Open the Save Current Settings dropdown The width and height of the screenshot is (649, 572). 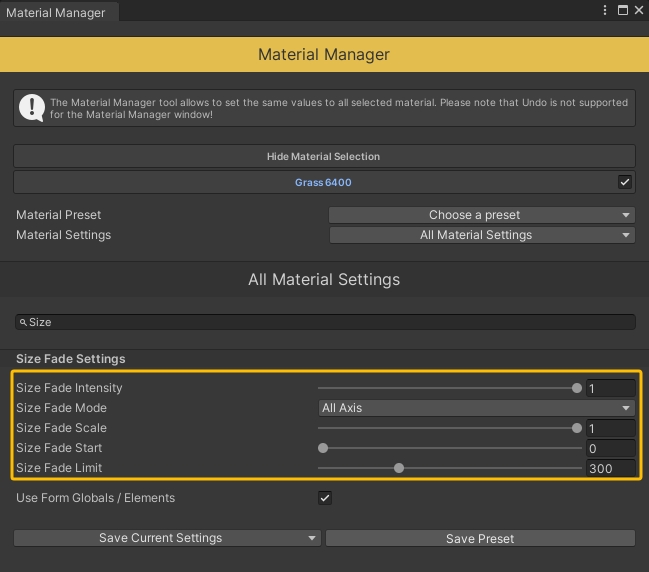[x=167, y=538]
